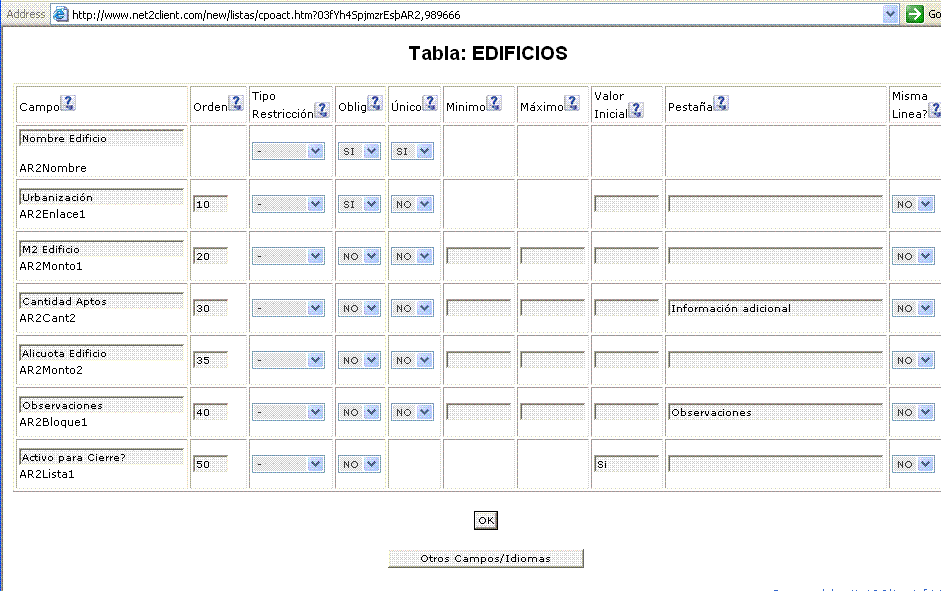Open help icon for Valor Inicial
Viewport: 941px width, 591px height.
(636, 110)
